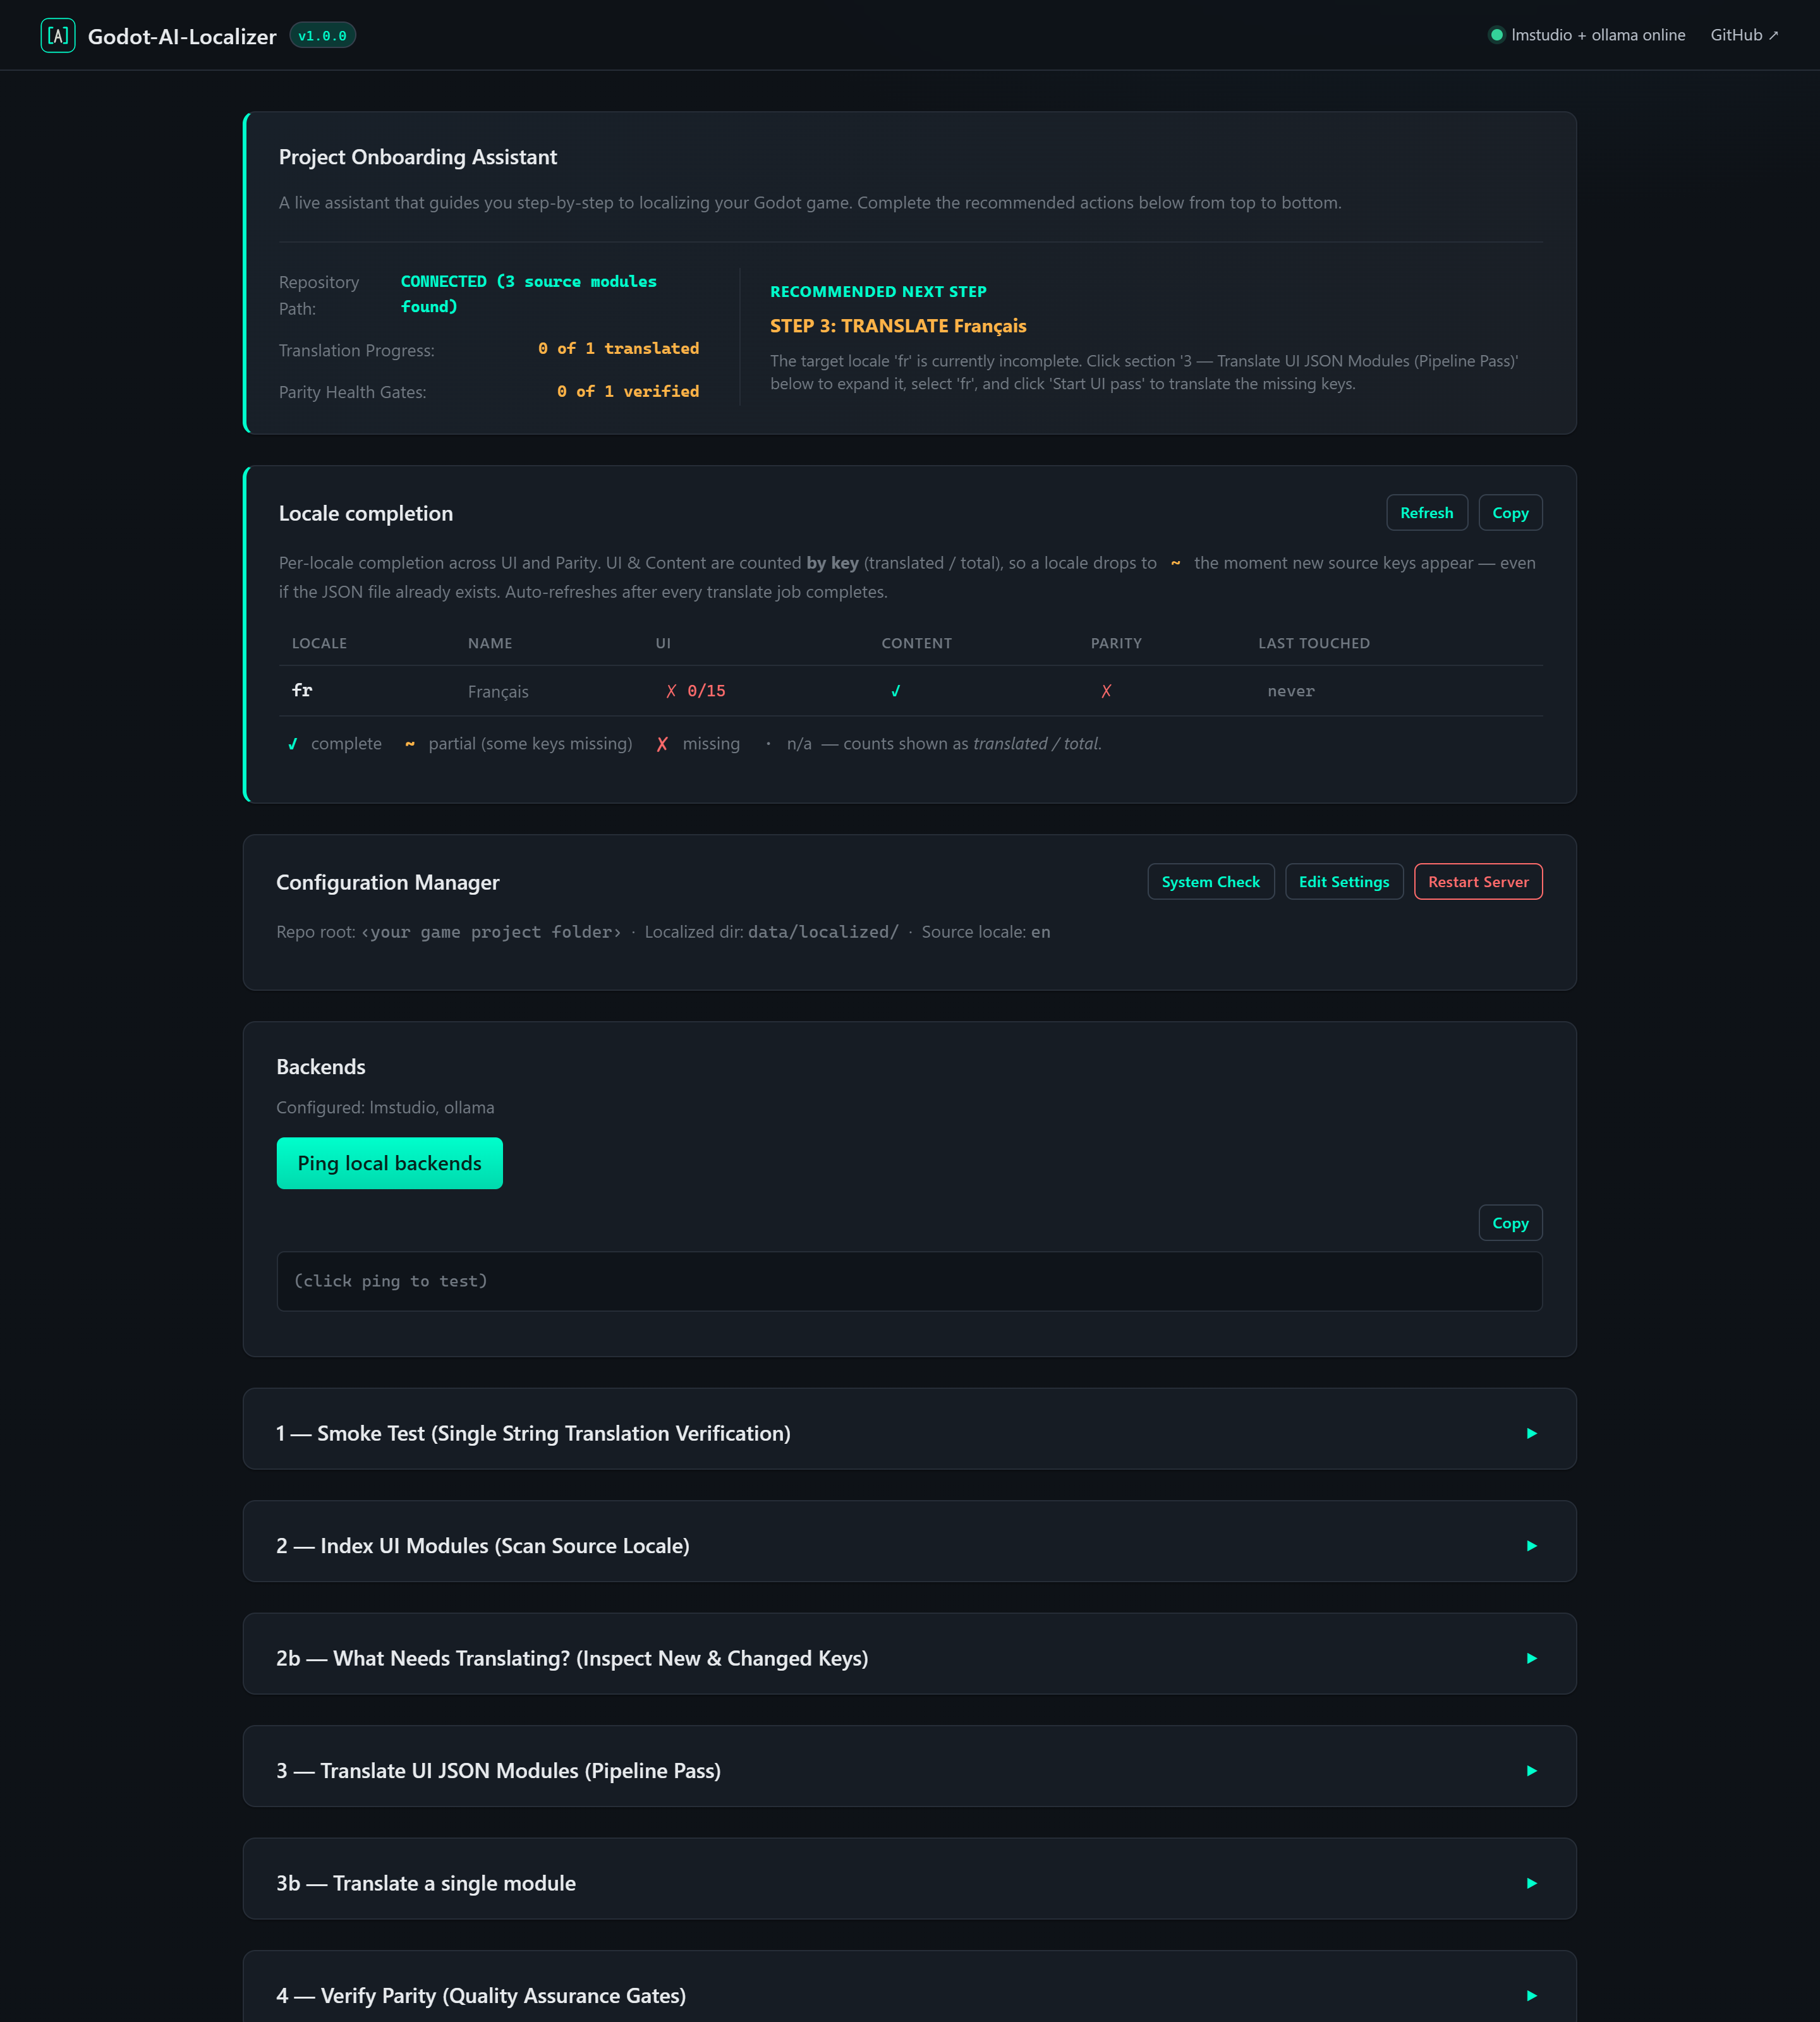Click the 'Français' name cell
Screen dimensions: 1820x2022
pos(498,692)
